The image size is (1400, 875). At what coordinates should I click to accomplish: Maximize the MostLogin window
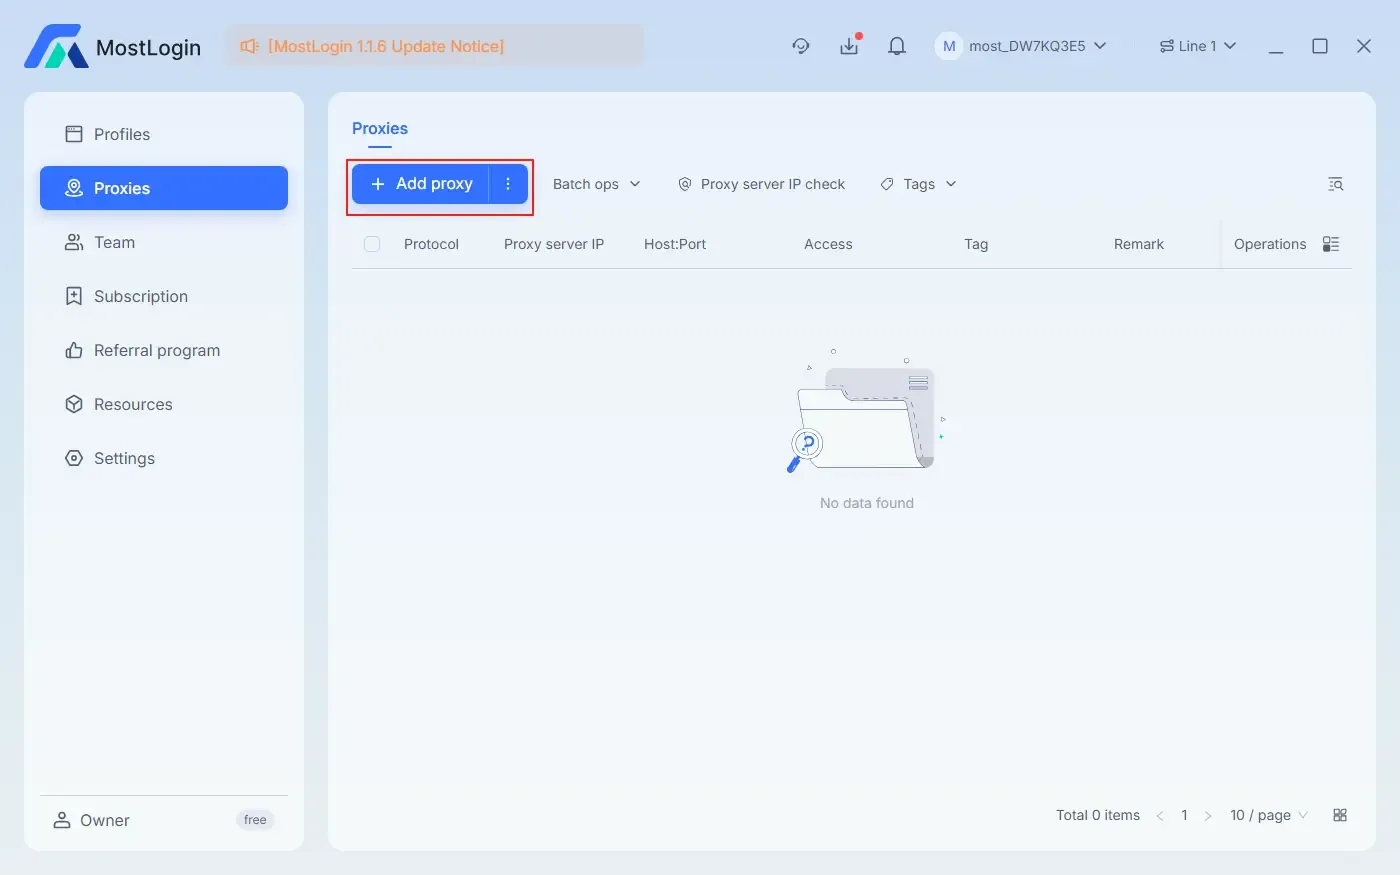[x=1320, y=46]
